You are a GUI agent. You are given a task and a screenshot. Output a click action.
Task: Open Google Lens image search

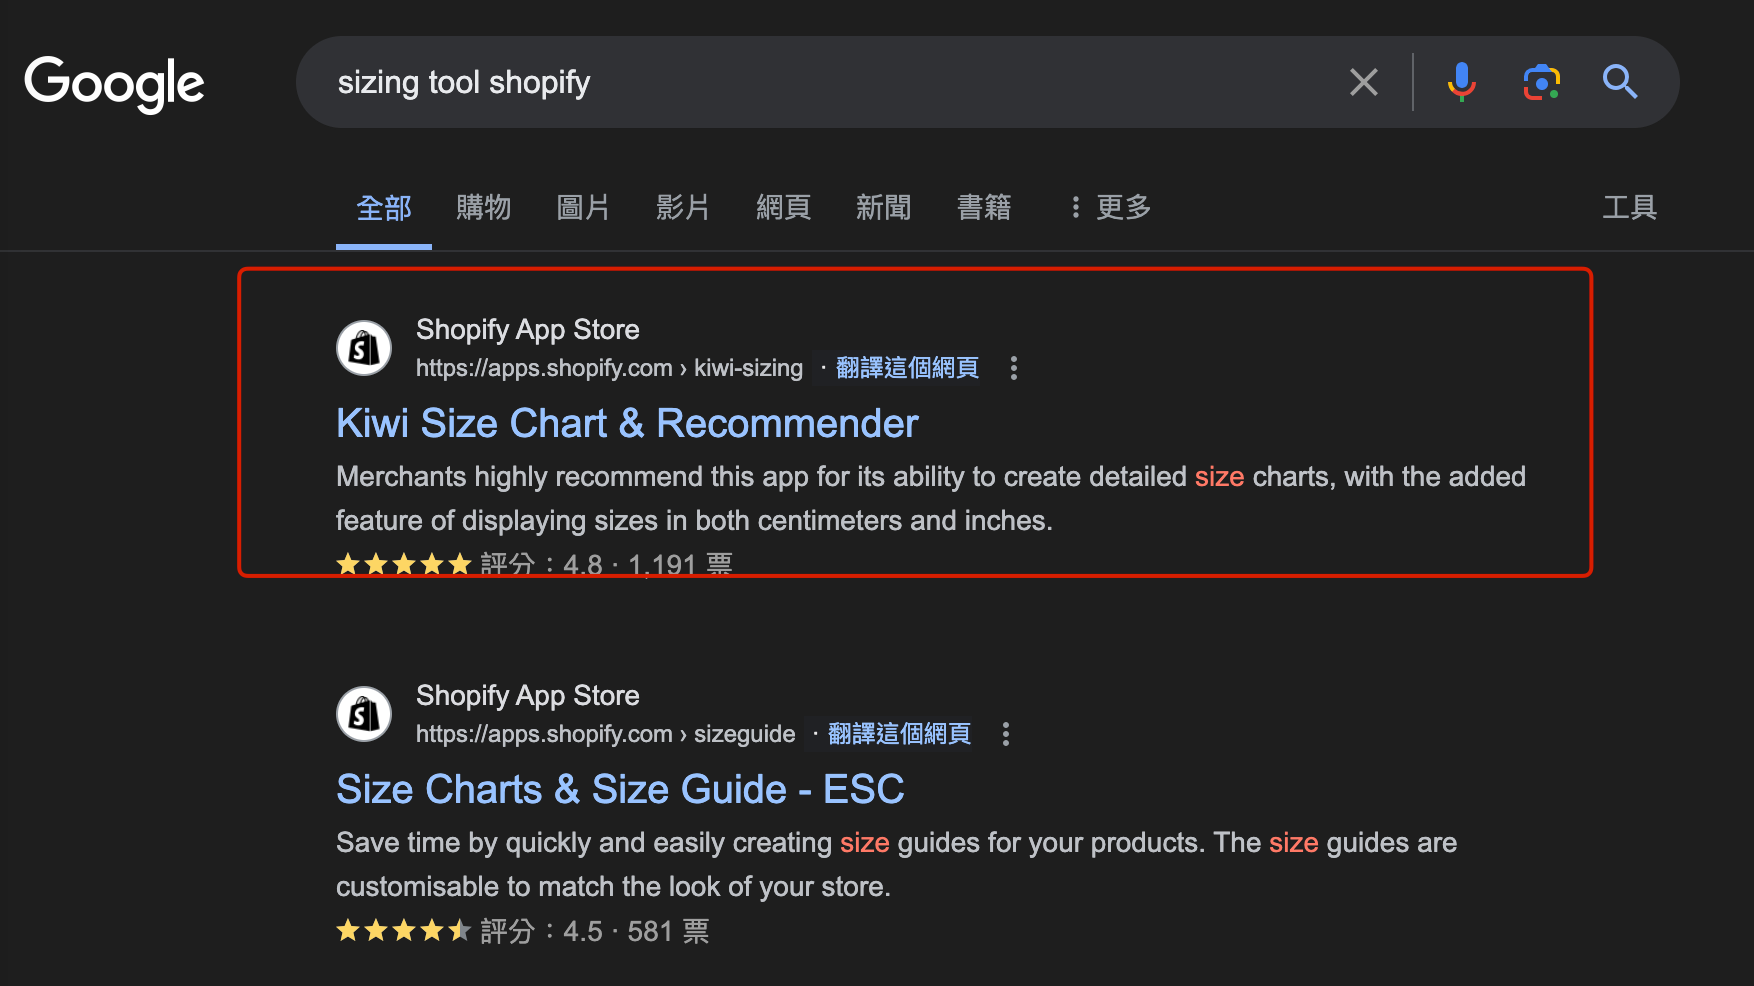point(1541,82)
